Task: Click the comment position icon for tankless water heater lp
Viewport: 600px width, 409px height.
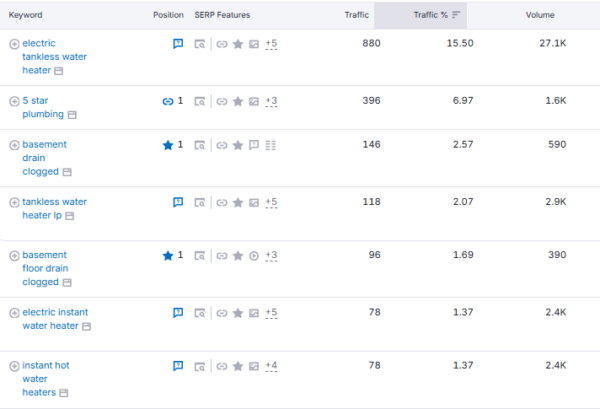Action: coord(178,202)
